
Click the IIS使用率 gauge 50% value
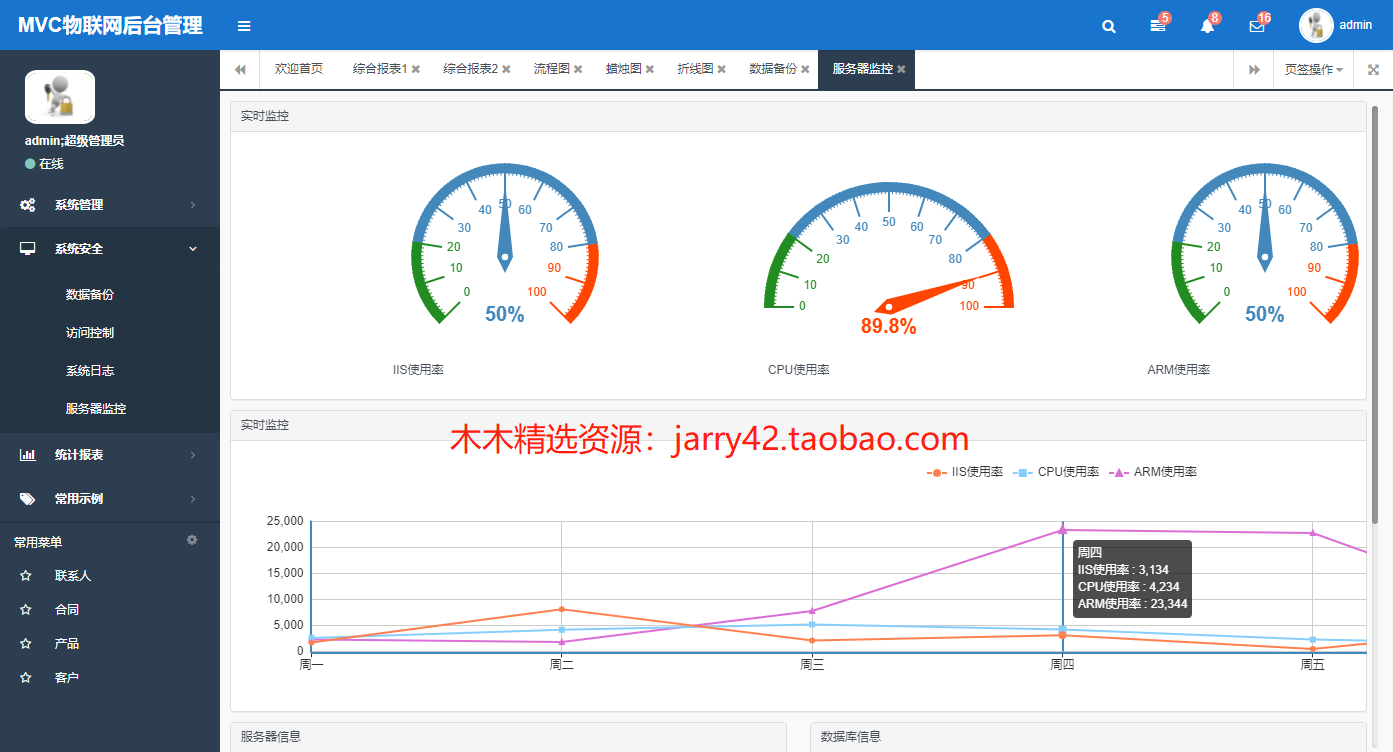pyautogui.click(x=505, y=314)
